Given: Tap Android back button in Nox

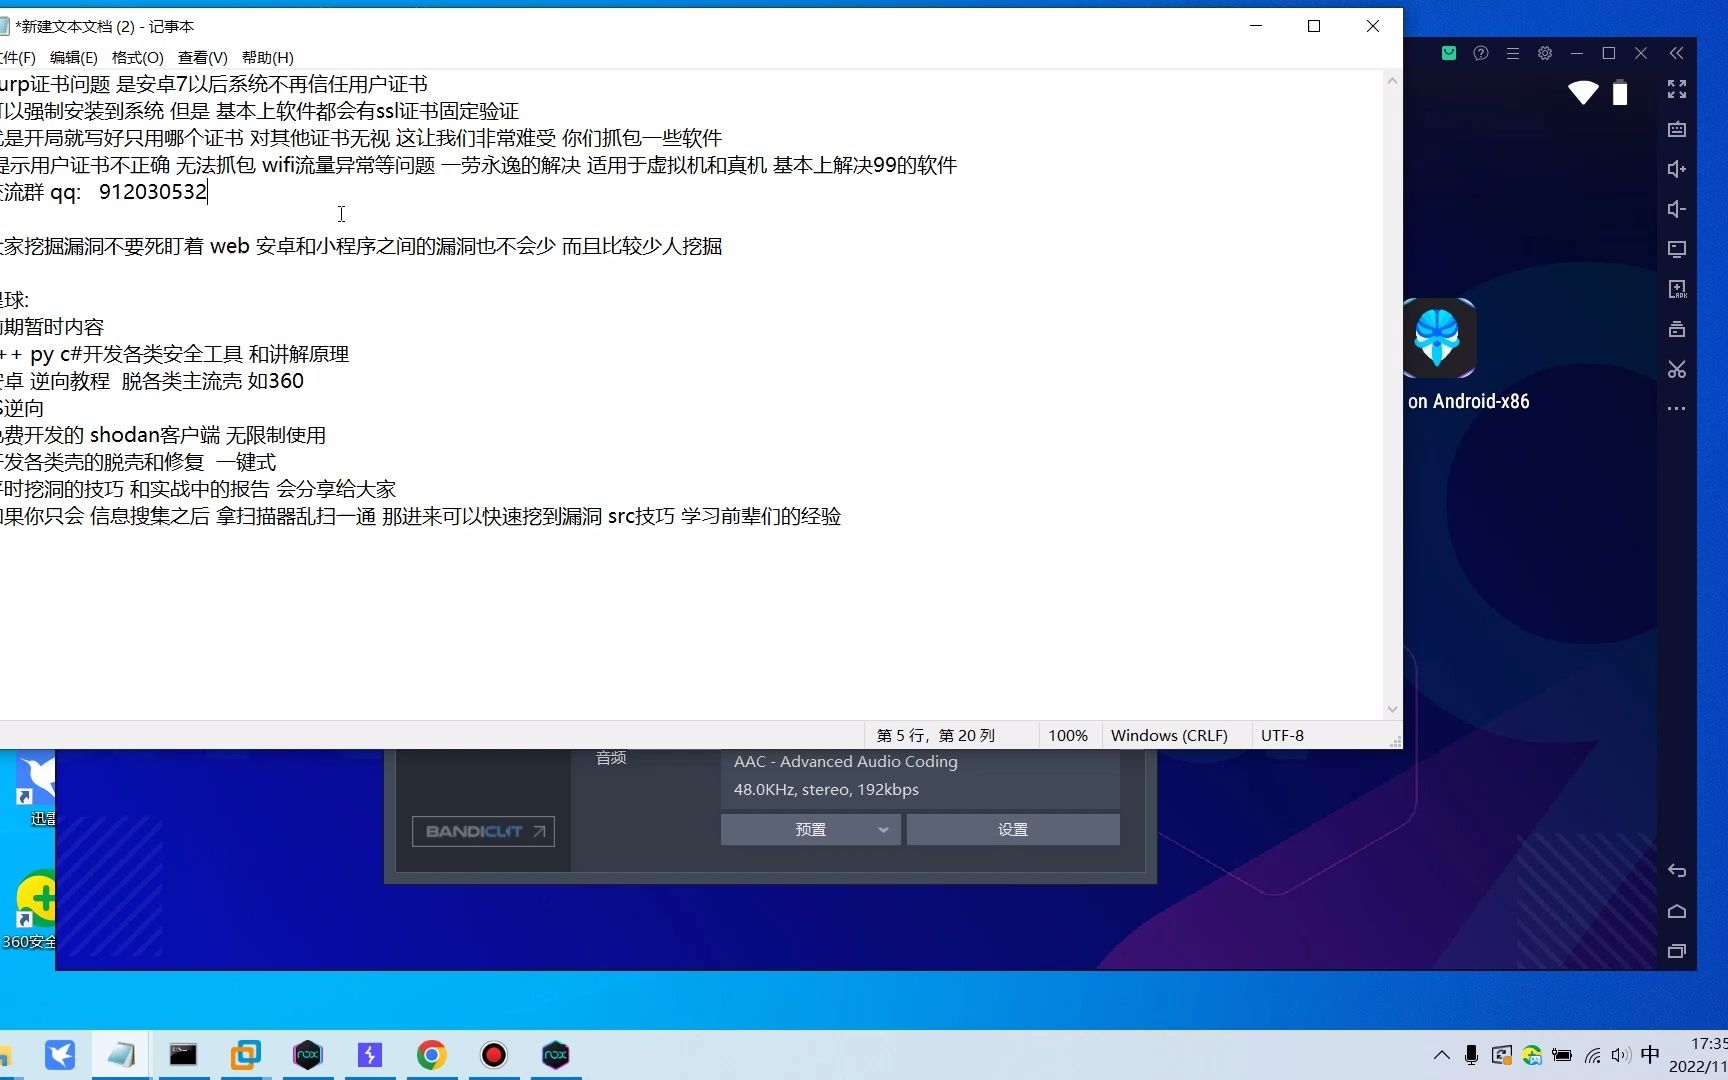Looking at the screenshot, I should click(x=1677, y=871).
